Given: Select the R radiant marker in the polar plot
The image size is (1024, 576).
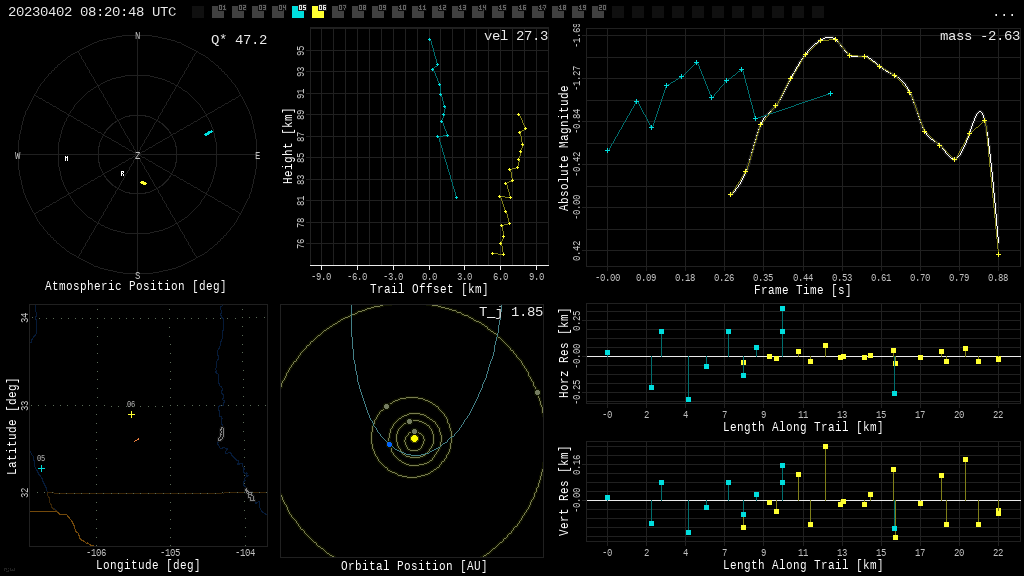Looking at the screenshot, I should click(x=123, y=174).
